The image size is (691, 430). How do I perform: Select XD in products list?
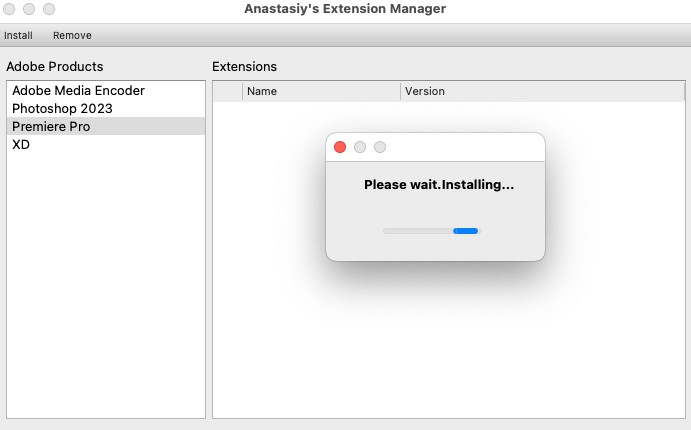click(x=21, y=144)
